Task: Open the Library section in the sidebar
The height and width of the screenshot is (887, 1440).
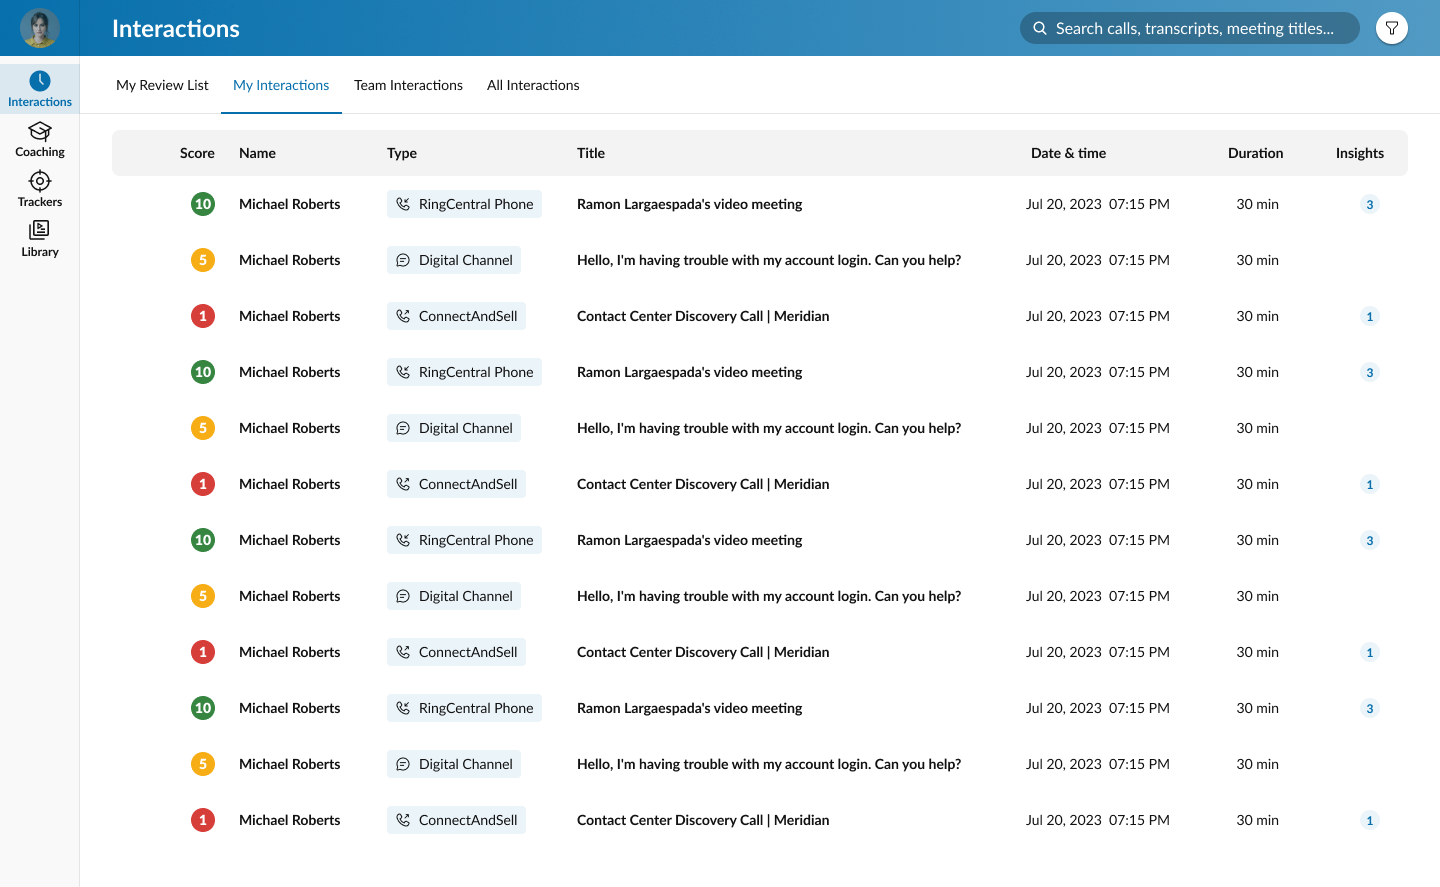Action: click(x=40, y=238)
